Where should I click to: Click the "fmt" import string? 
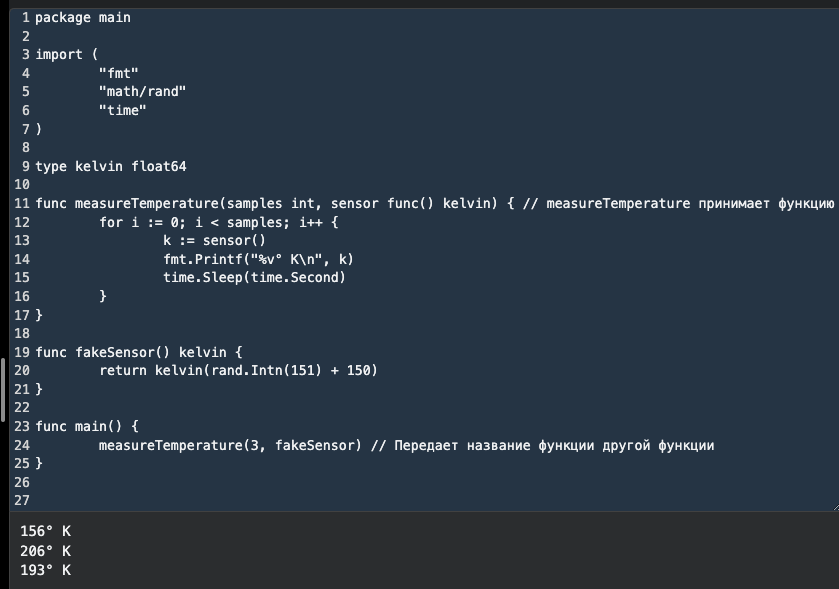point(119,73)
